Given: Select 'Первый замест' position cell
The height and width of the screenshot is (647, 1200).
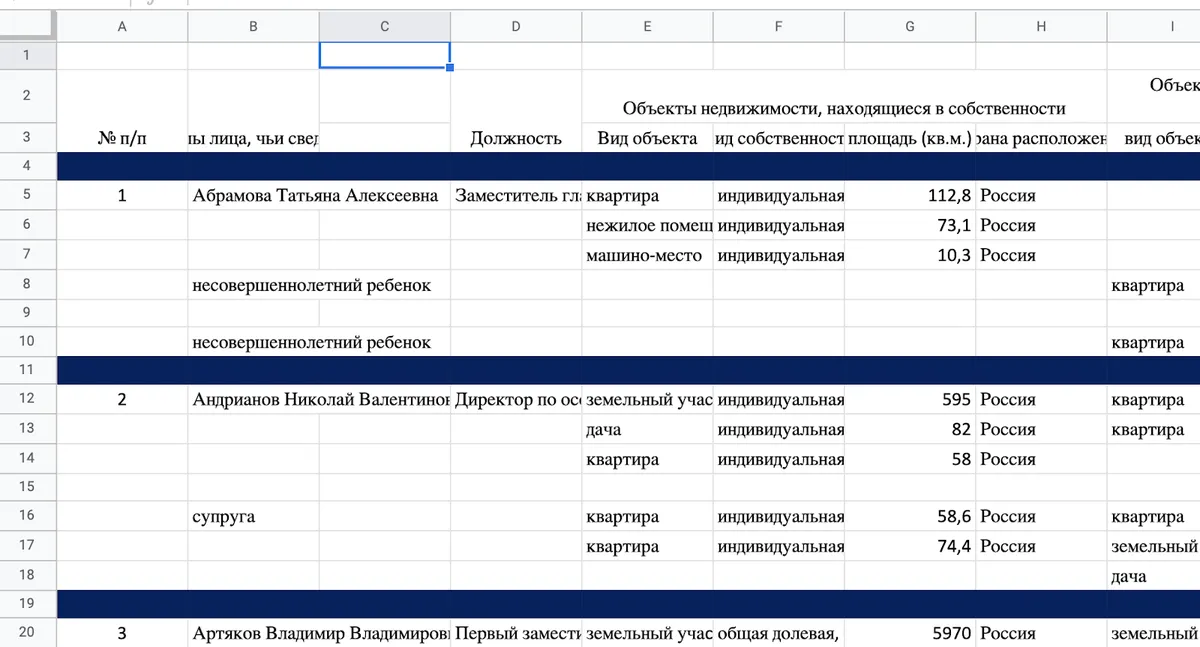Looking at the screenshot, I should [x=516, y=633].
